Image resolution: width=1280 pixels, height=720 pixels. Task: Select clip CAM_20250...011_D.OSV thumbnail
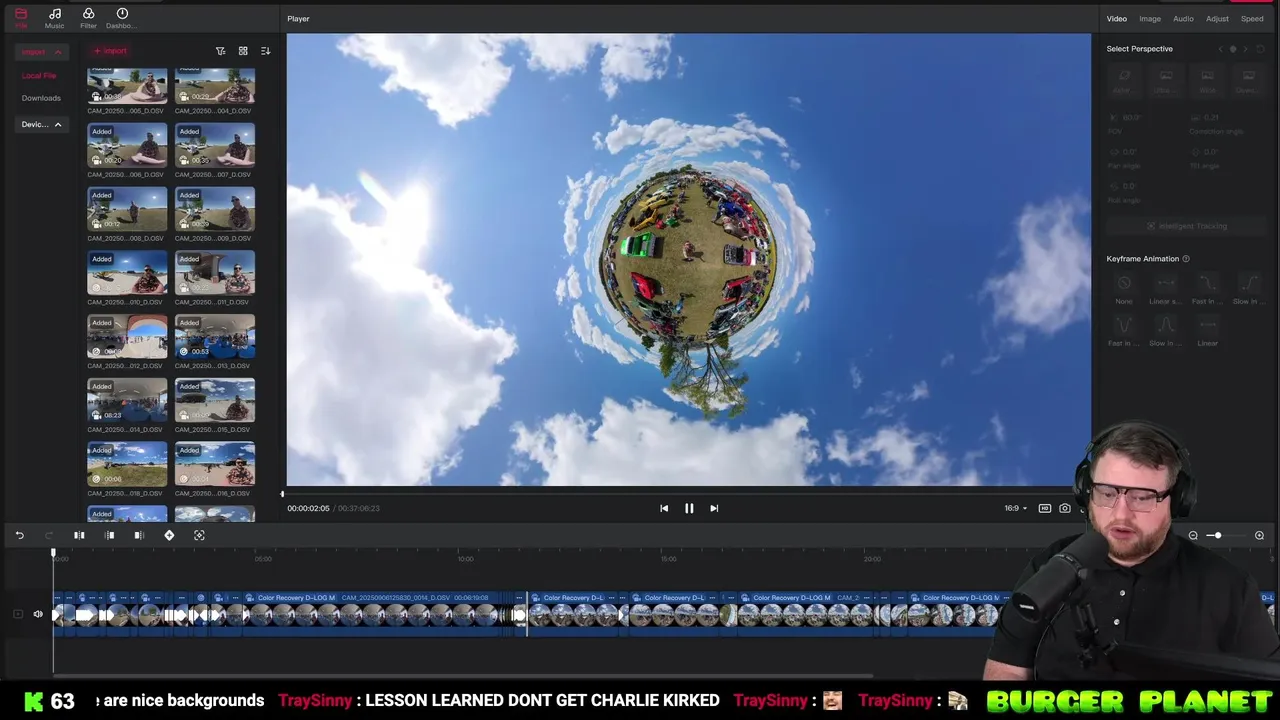point(215,273)
